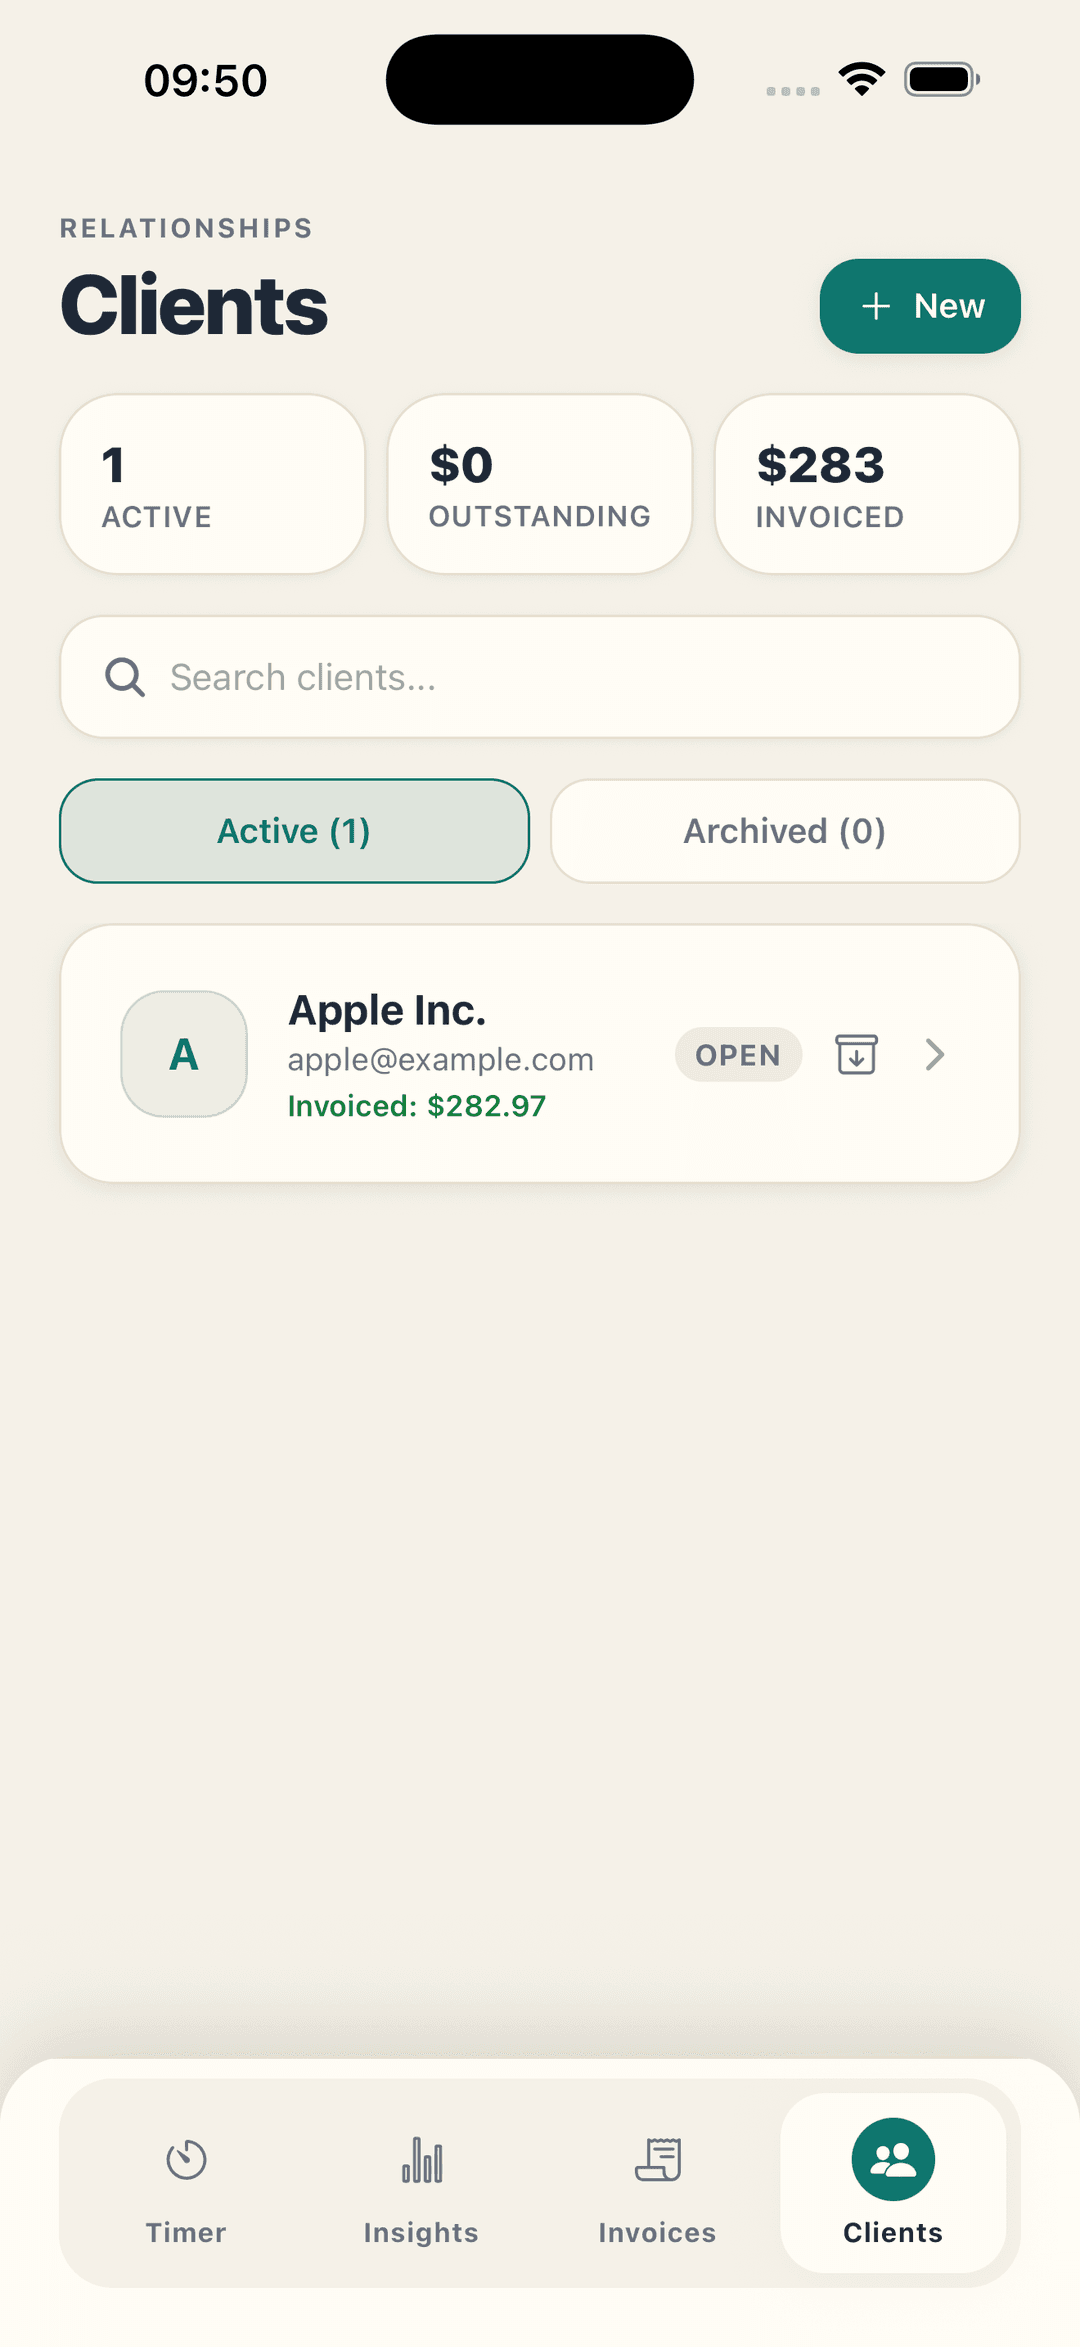This screenshot has width=1080, height=2347.
Task: Click the apple@example.com email
Action: [x=441, y=1059]
